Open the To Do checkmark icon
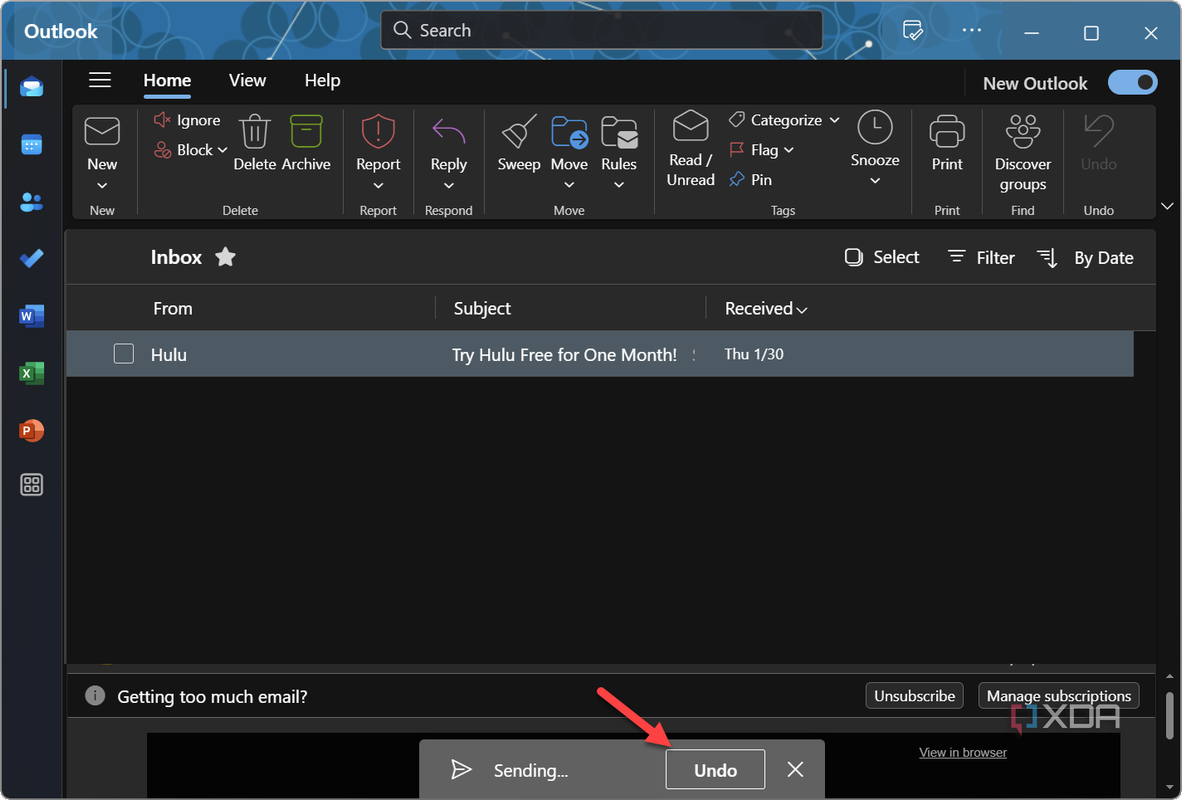The image size is (1182, 800). click(32, 259)
